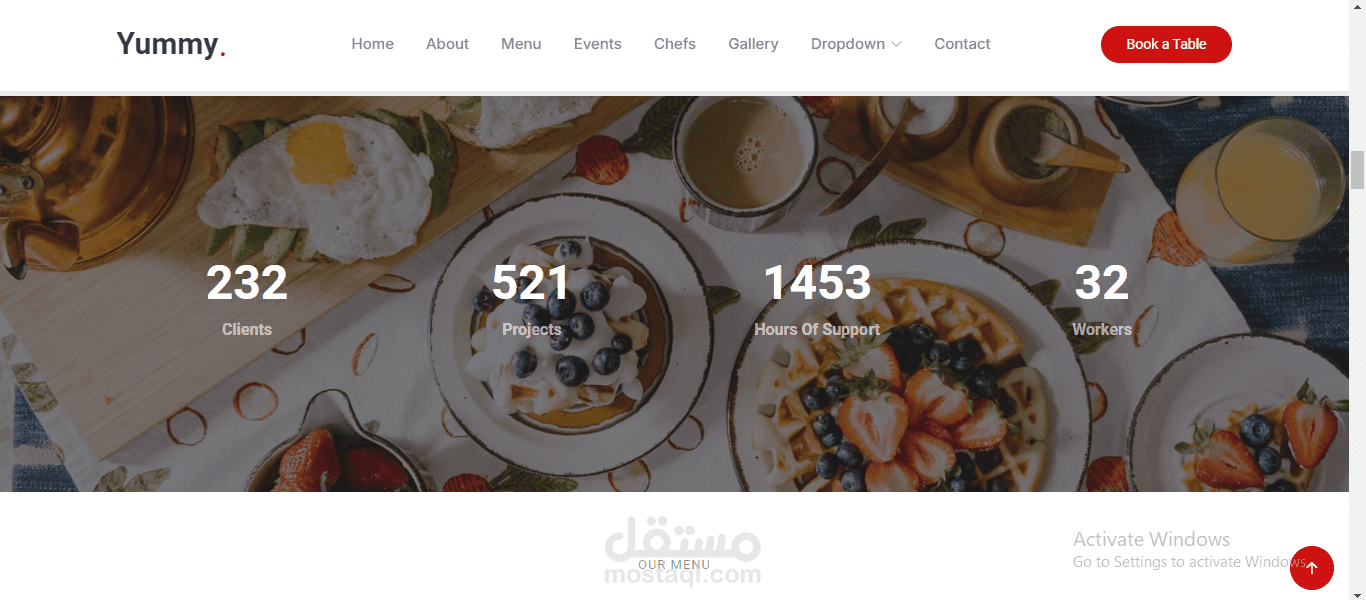Click the Activate Windows notice text
Image resolution: width=1366 pixels, height=600 pixels.
(1190, 549)
